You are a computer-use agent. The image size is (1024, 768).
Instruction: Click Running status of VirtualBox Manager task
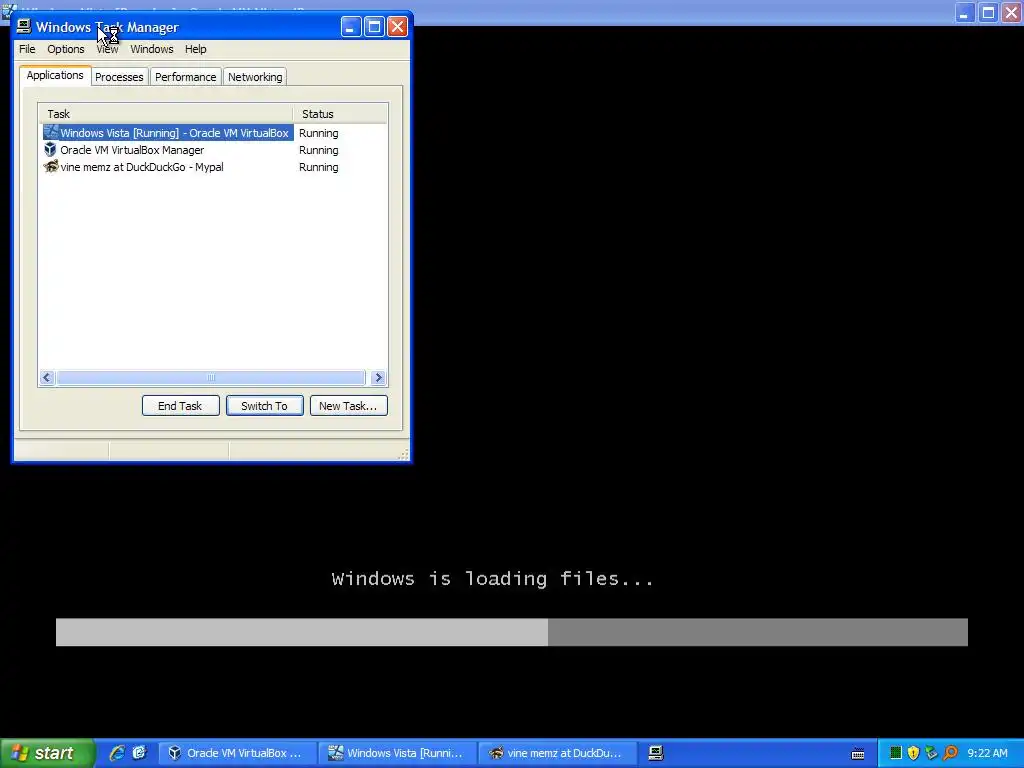[318, 150]
